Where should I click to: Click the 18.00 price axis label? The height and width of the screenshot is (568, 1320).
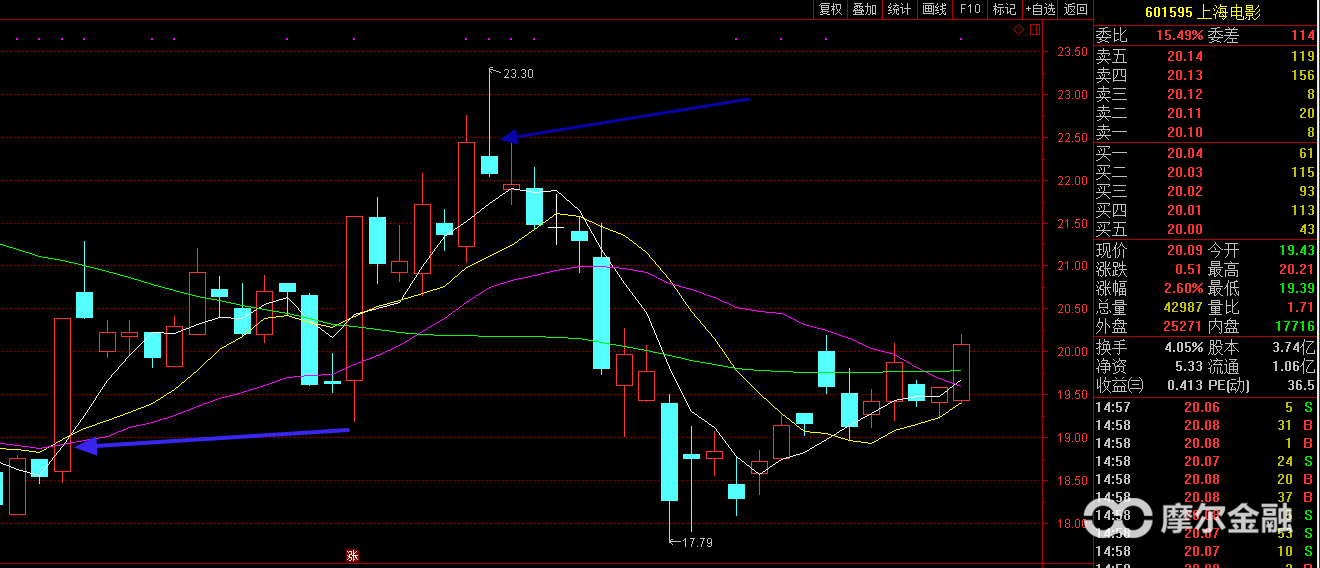(x=1073, y=523)
